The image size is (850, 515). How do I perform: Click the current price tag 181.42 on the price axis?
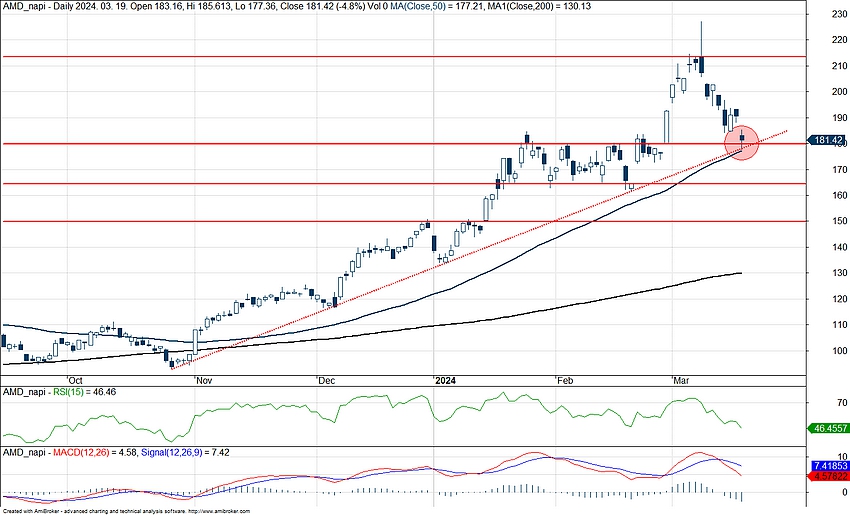(x=828, y=140)
